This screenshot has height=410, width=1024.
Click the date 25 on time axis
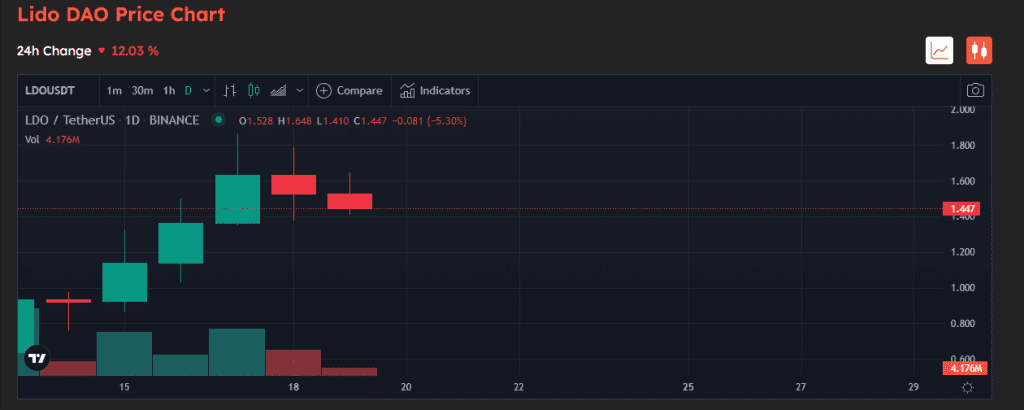tap(688, 387)
